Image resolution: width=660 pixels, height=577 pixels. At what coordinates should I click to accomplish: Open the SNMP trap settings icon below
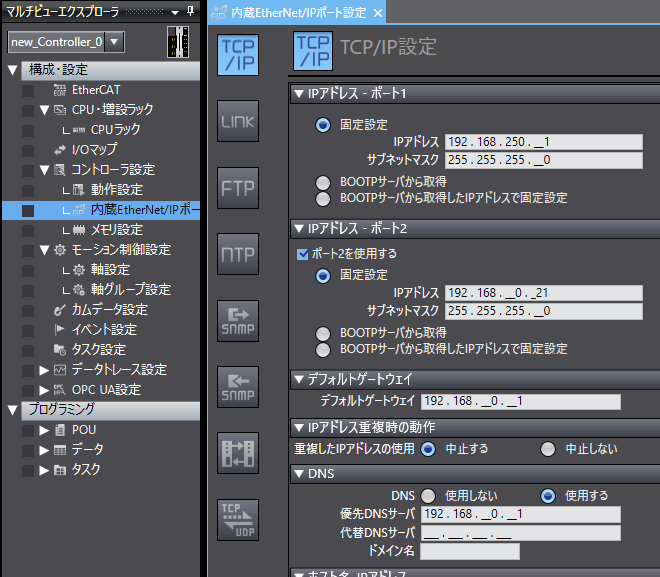click(237, 386)
